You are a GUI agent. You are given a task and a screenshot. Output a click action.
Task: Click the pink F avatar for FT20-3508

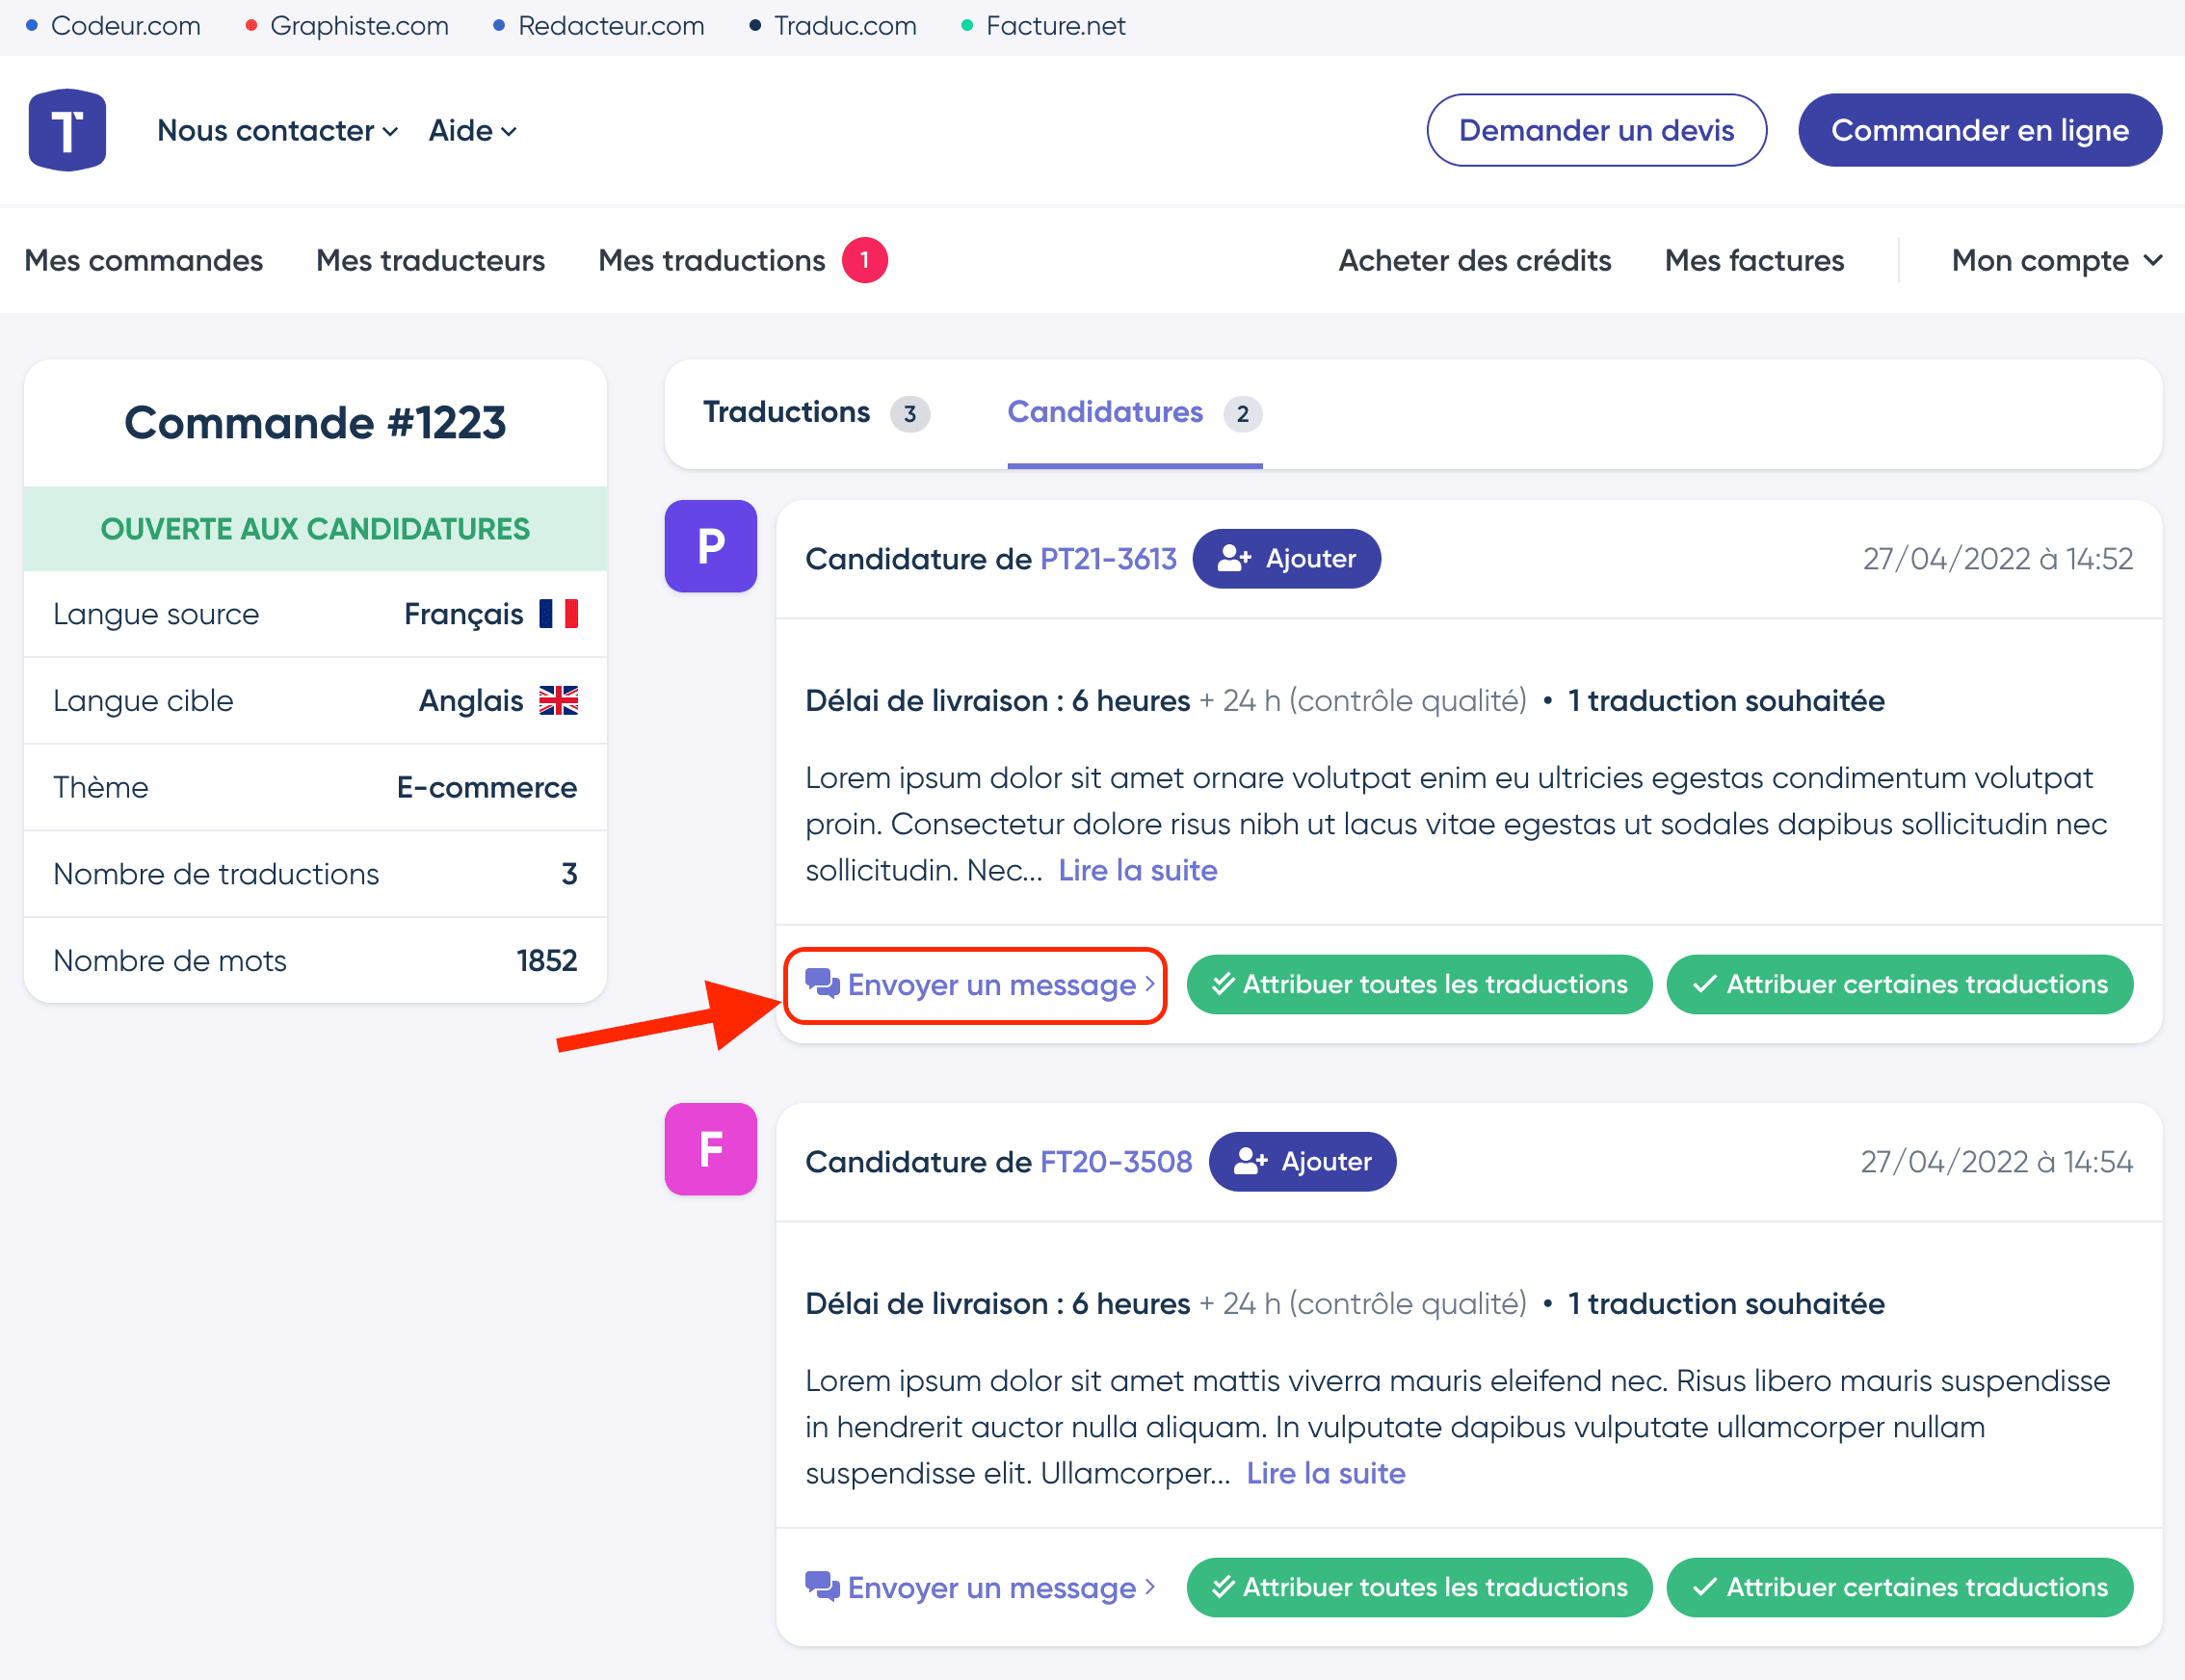(x=710, y=1149)
